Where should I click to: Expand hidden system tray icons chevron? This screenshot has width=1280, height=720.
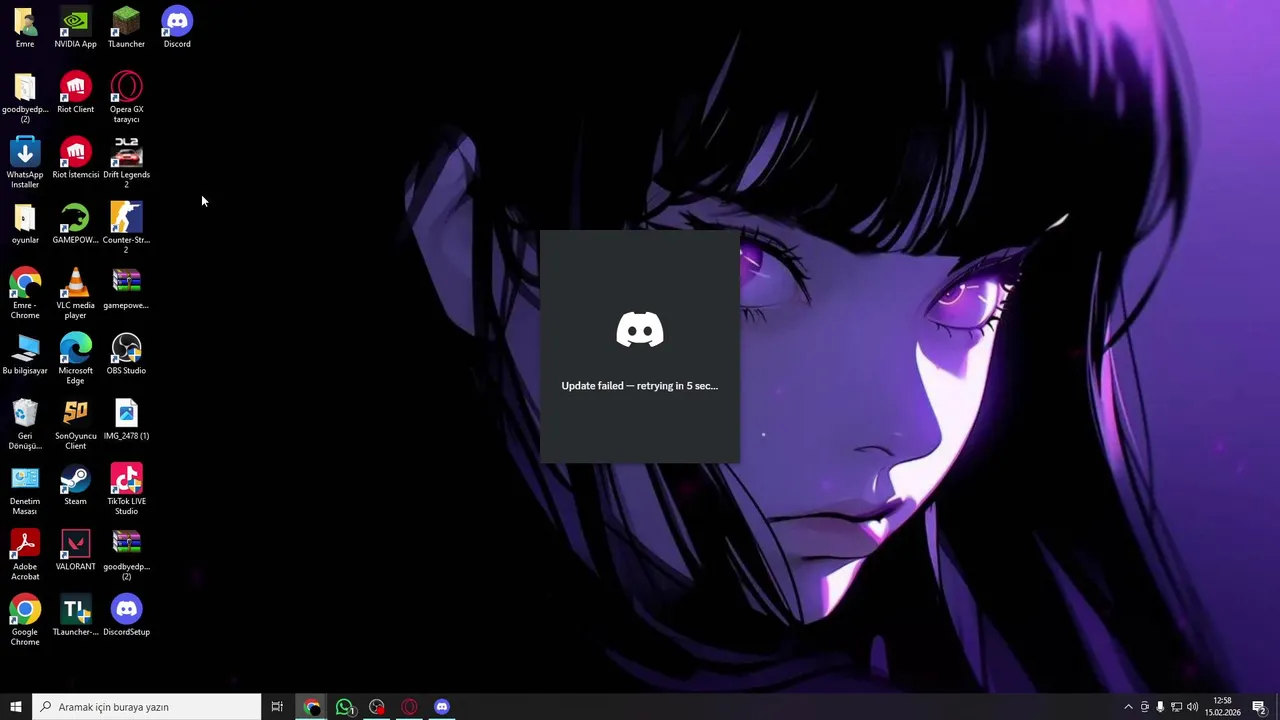coord(1128,707)
